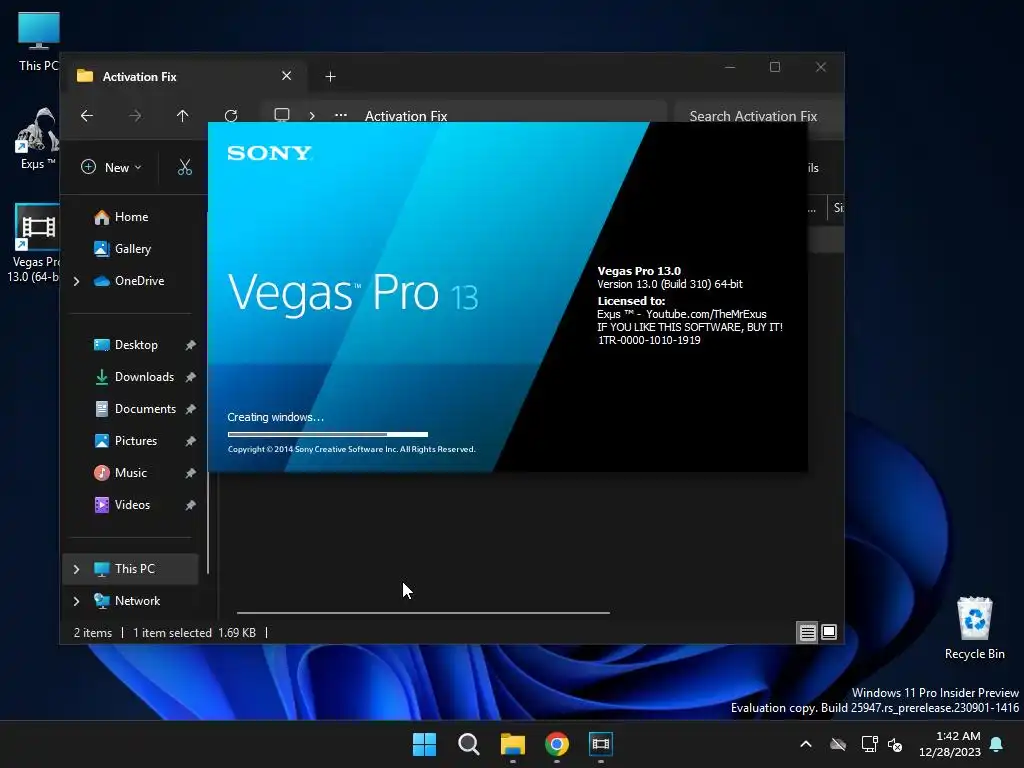Screen dimensions: 1024x768
Task: Click the monitor icon in address bar
Action: (281, 116)
